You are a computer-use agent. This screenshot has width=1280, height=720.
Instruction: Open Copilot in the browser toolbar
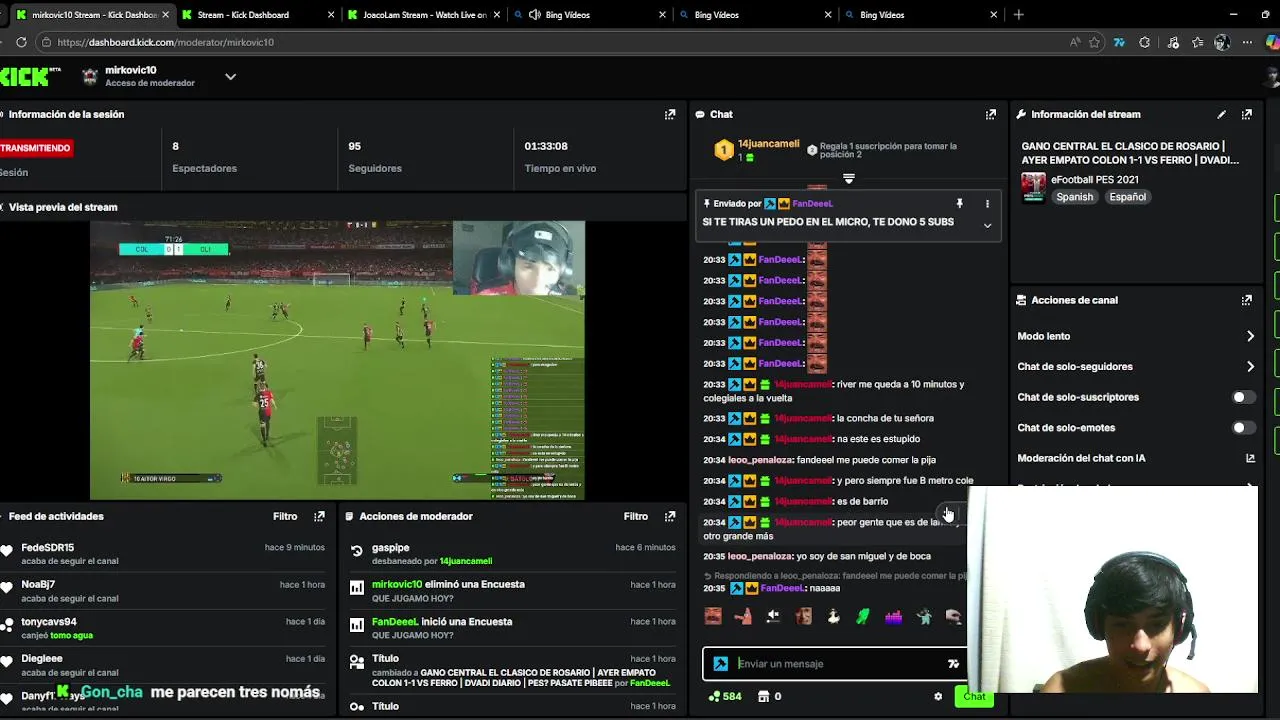(x=1273, y=42)
